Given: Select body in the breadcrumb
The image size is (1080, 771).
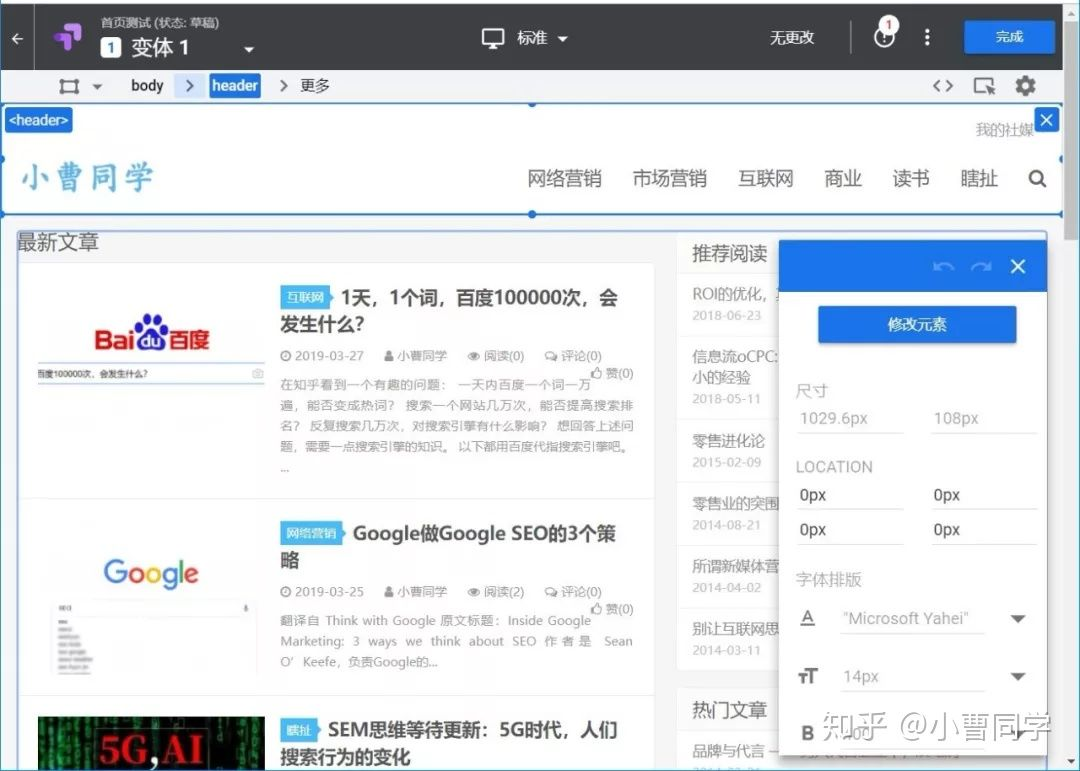Looking at the screenshot, I should point(147,85).
